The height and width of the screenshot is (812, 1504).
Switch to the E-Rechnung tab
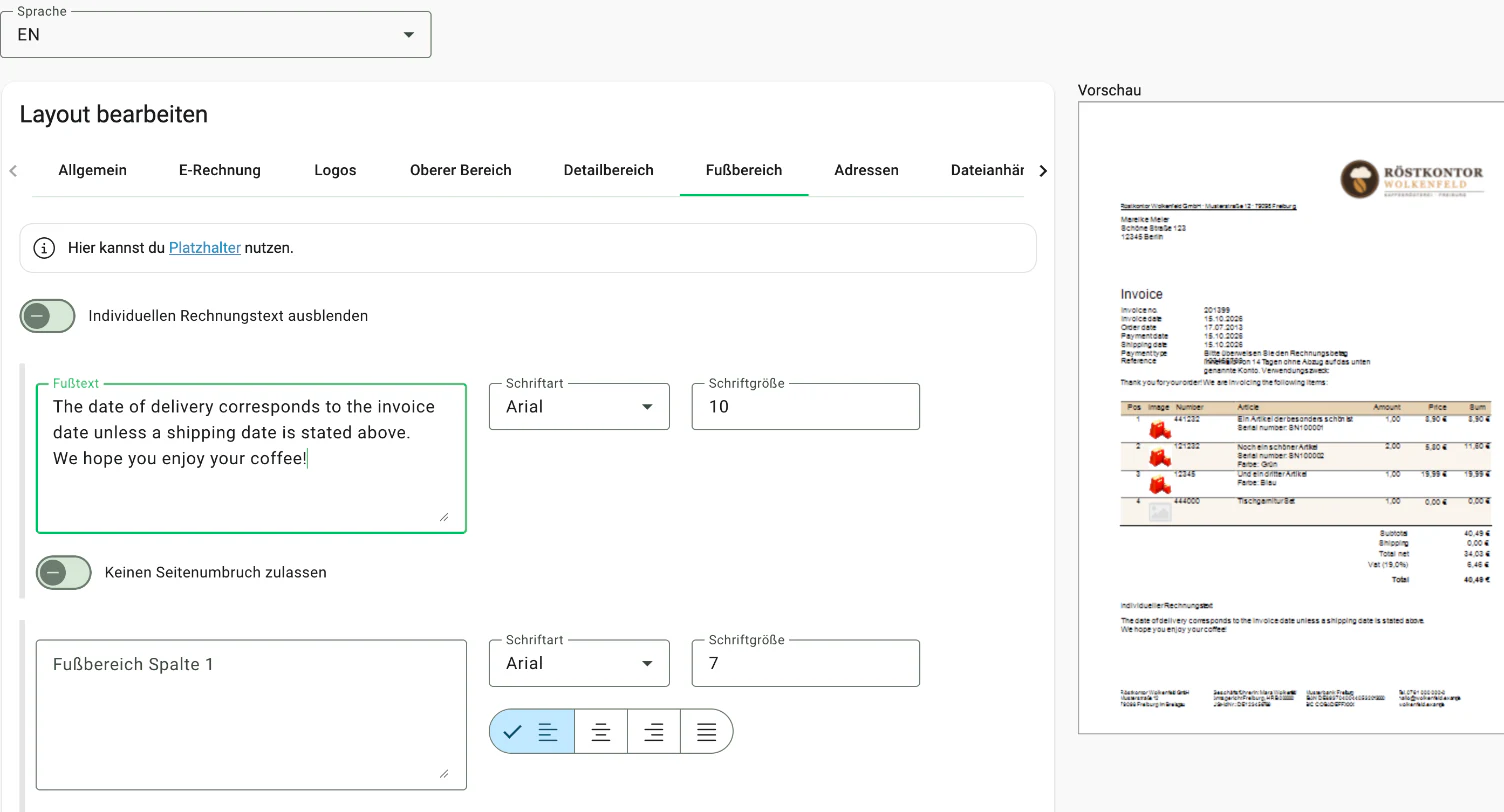pos(220,170)
